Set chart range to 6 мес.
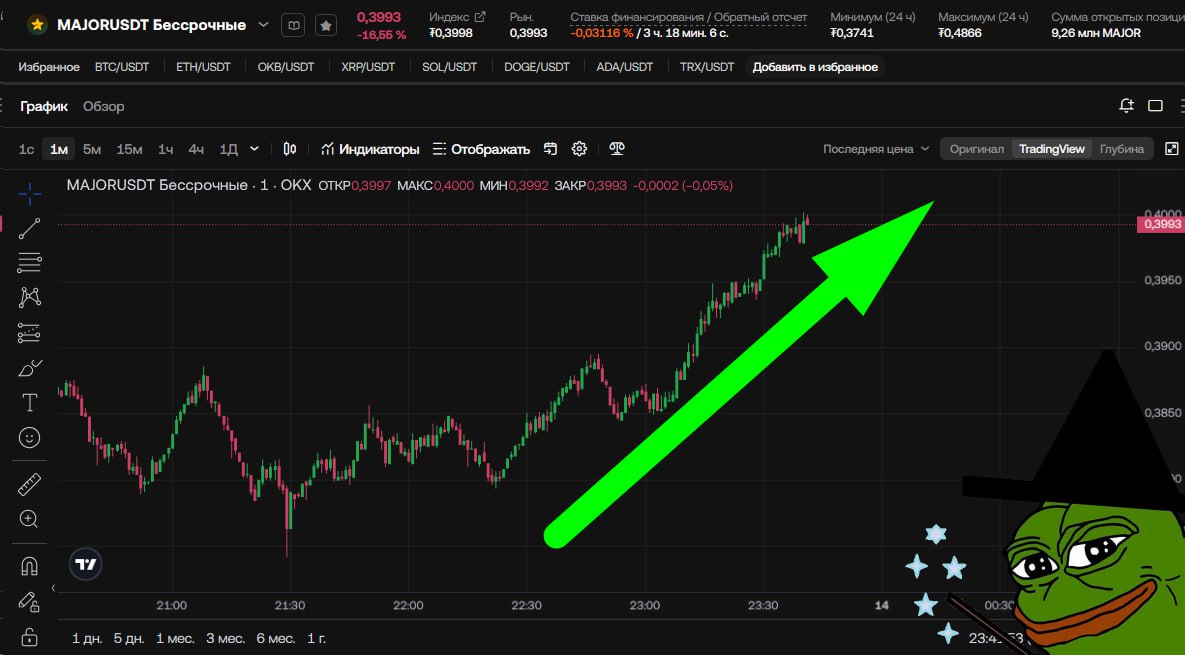 276,638
